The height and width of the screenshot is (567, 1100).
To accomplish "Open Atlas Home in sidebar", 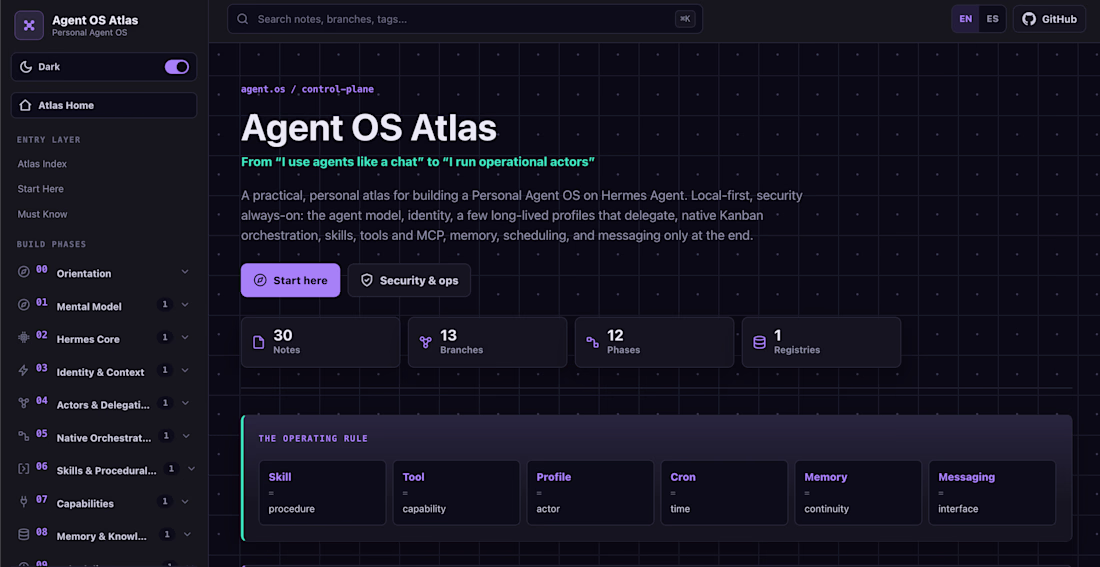I will click(x=104, y=105).
